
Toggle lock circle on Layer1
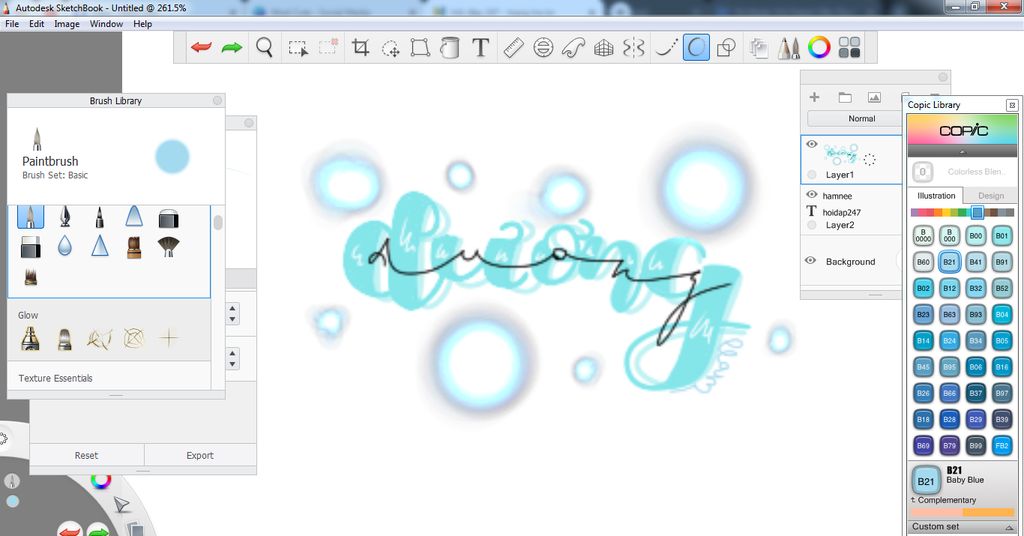coord(812,174)
